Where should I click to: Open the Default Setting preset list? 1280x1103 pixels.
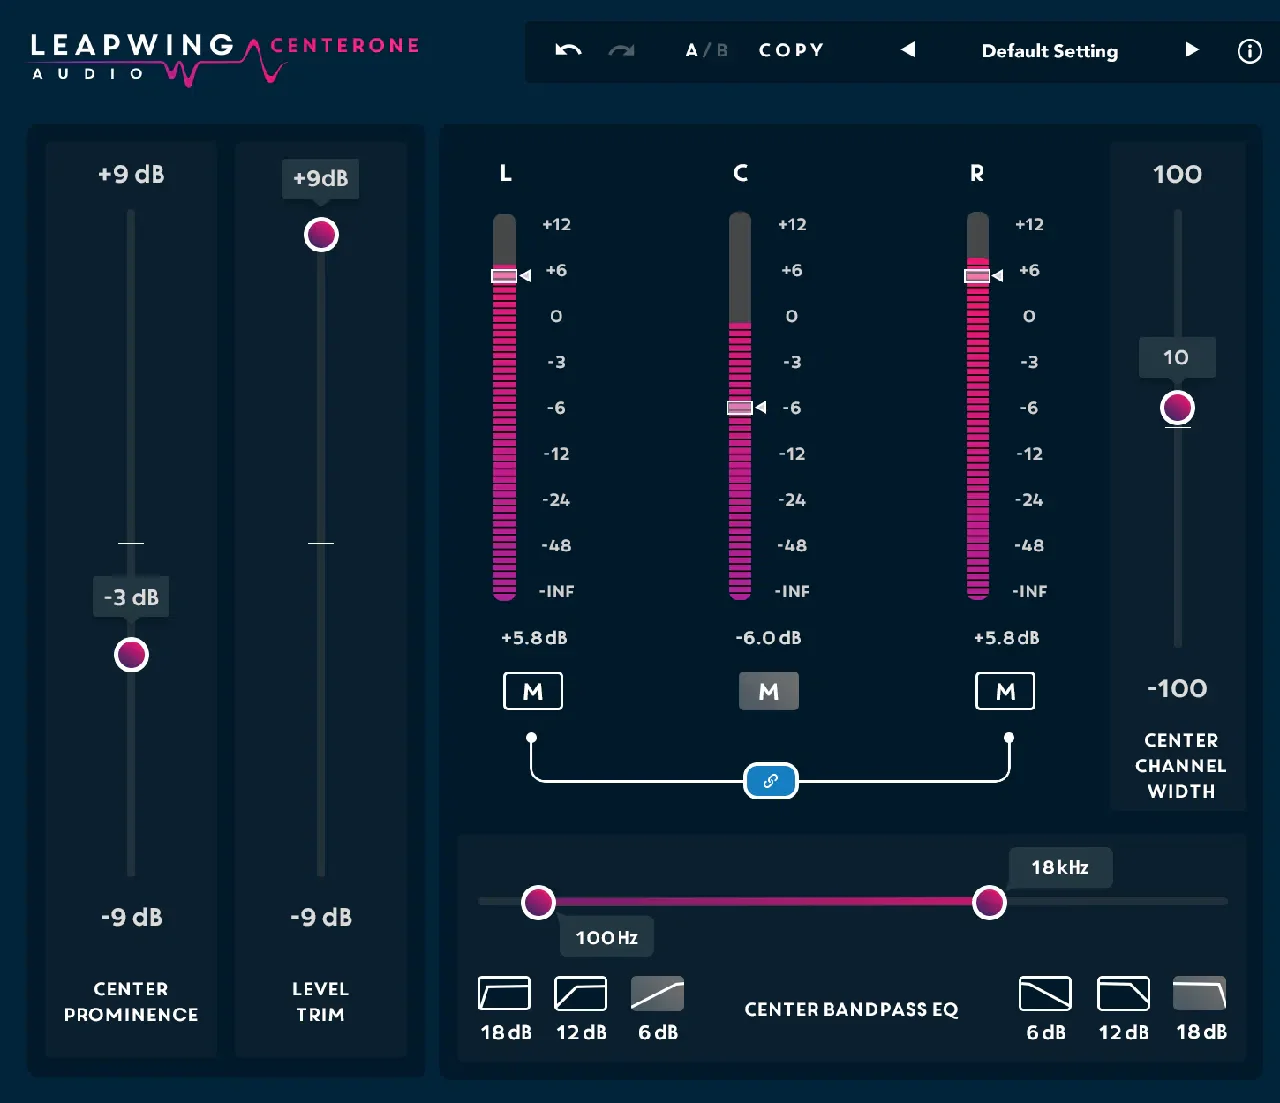coord(1050,51)
